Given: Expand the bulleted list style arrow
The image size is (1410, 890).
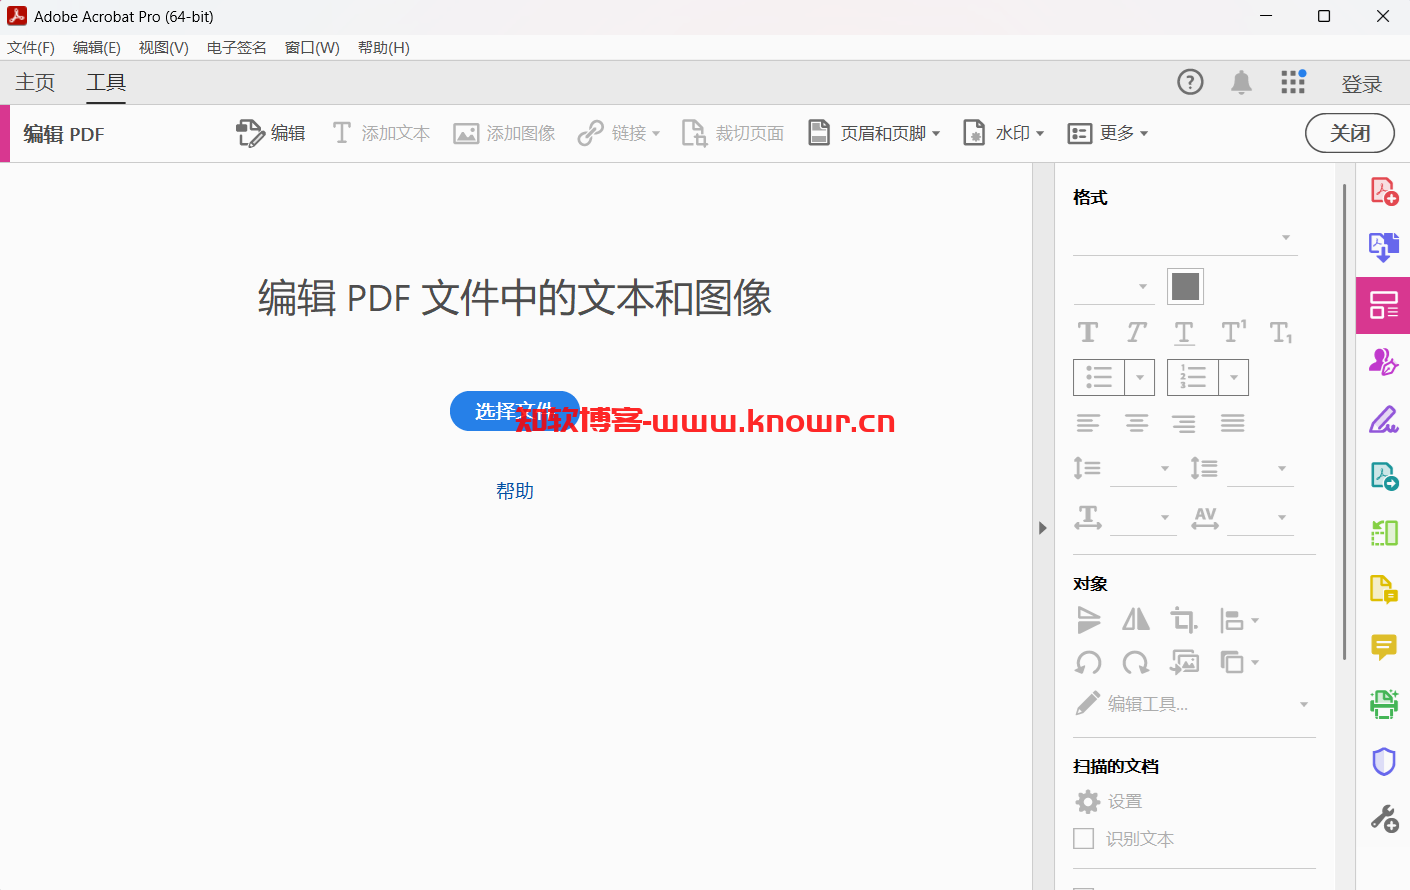Looking at the screenshot, I should pyautogui.click(x=1140, y=377).
